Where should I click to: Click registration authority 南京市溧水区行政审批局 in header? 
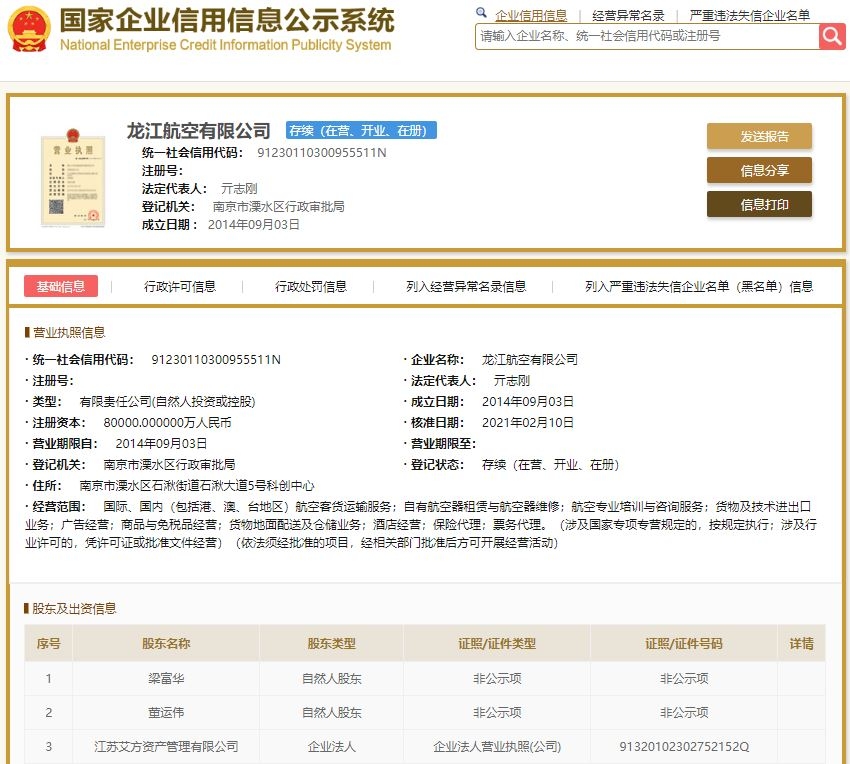(279, 207)
